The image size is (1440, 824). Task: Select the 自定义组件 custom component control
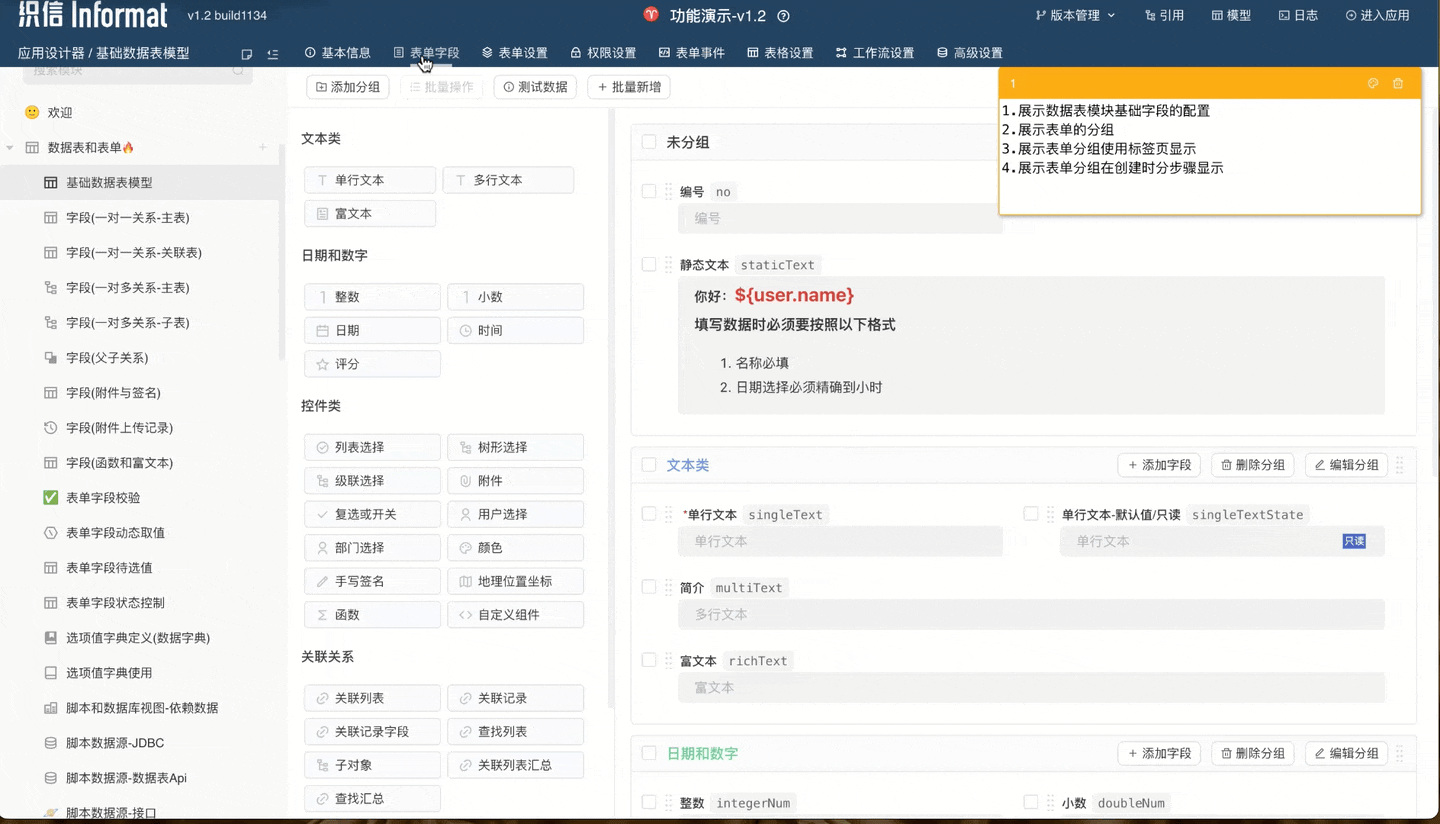(x=515, y=614)
